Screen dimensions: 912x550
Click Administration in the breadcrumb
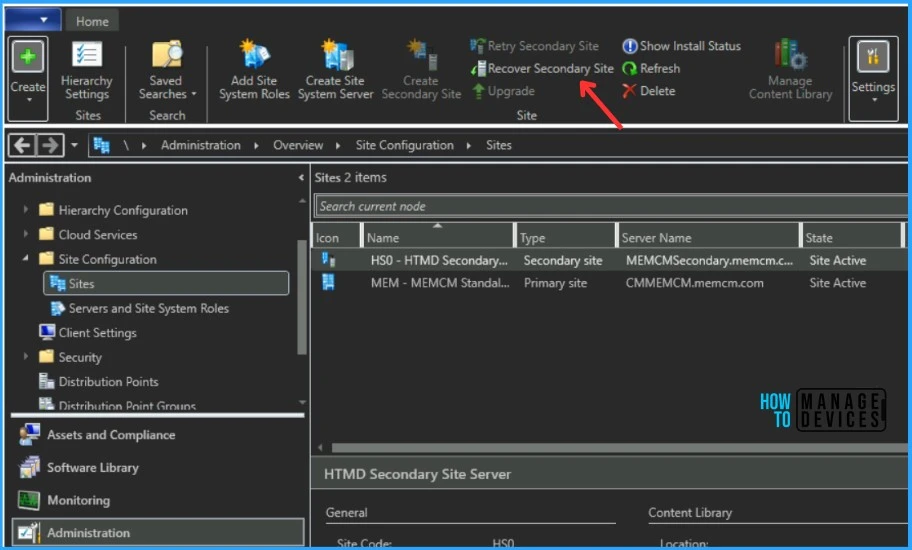(x=201, y=145)
